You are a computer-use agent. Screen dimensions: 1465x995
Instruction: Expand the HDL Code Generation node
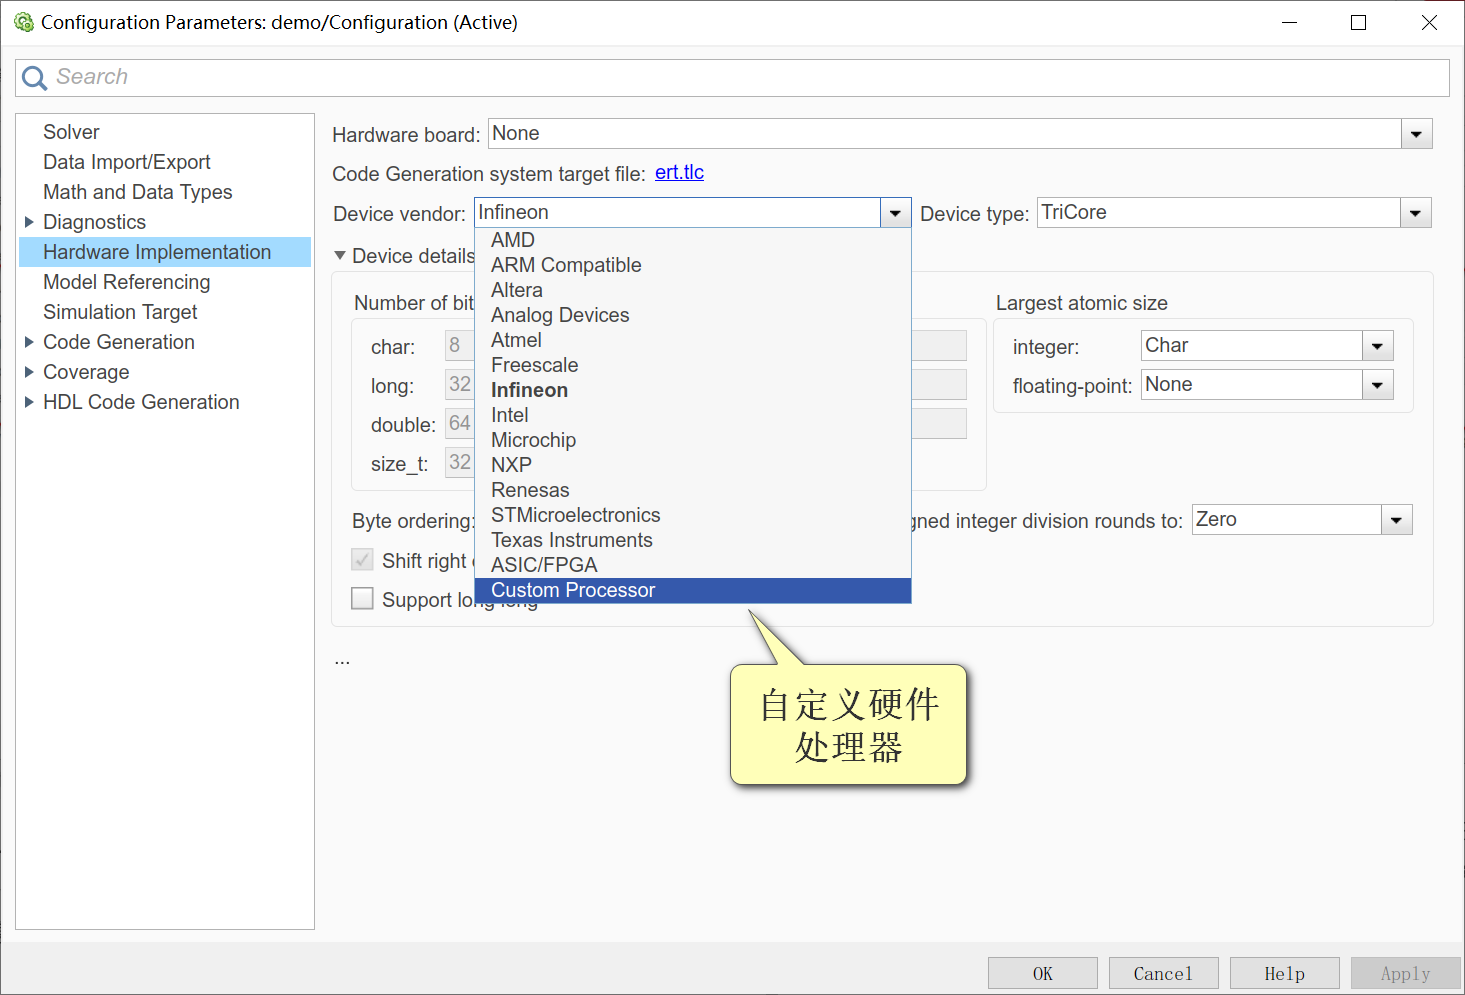click(29, 402)
